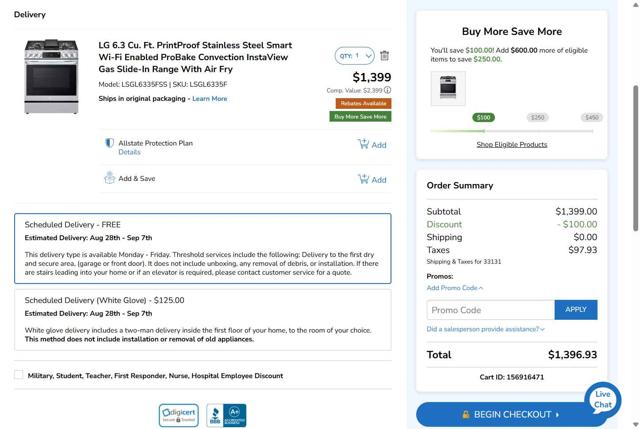This screenshot has width=640, height=429.
Task: Click the $250 savings tier marker
Action: [x=538, y=118]
